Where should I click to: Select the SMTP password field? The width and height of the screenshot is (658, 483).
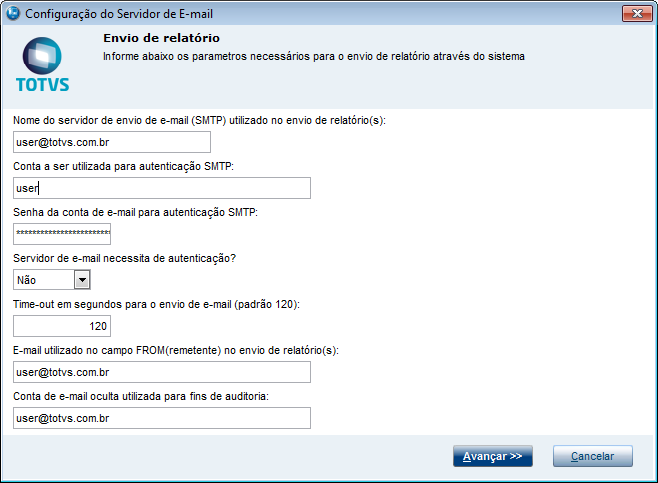[x=62, y=234]
